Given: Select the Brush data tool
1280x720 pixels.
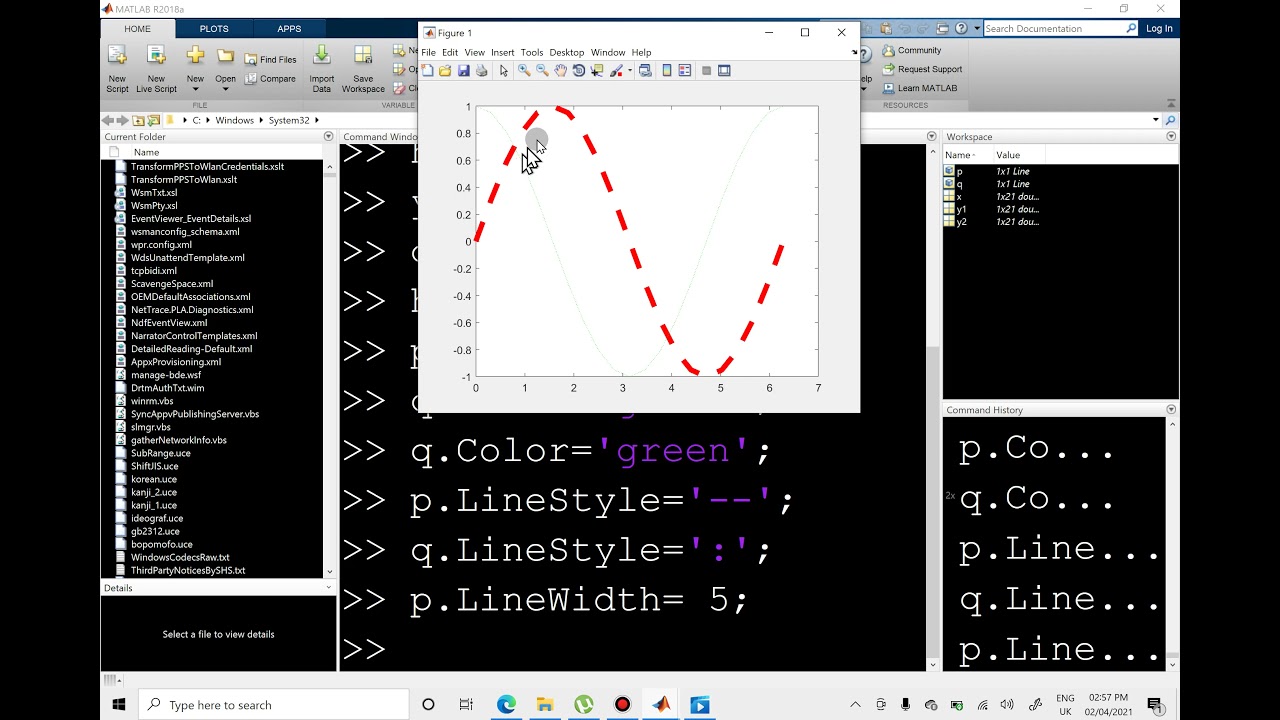Looking at the screenshot, I should (x=616, y=71).
